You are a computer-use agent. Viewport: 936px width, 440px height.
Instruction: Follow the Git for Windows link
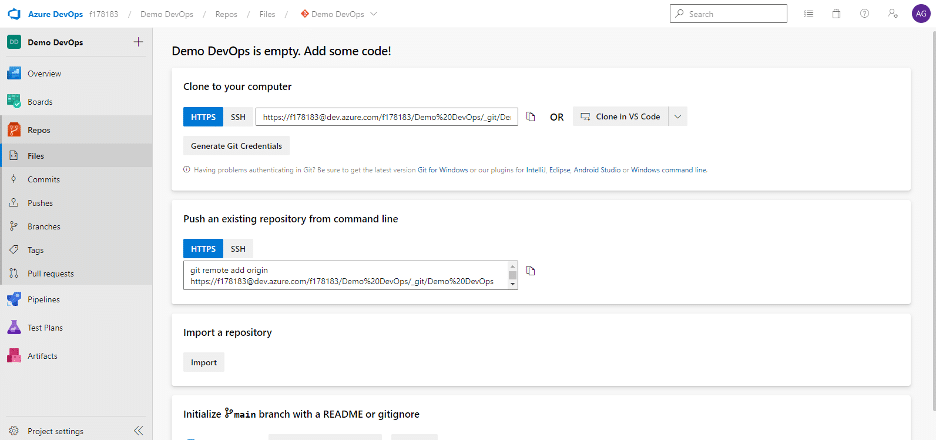(x=442, y=170)
